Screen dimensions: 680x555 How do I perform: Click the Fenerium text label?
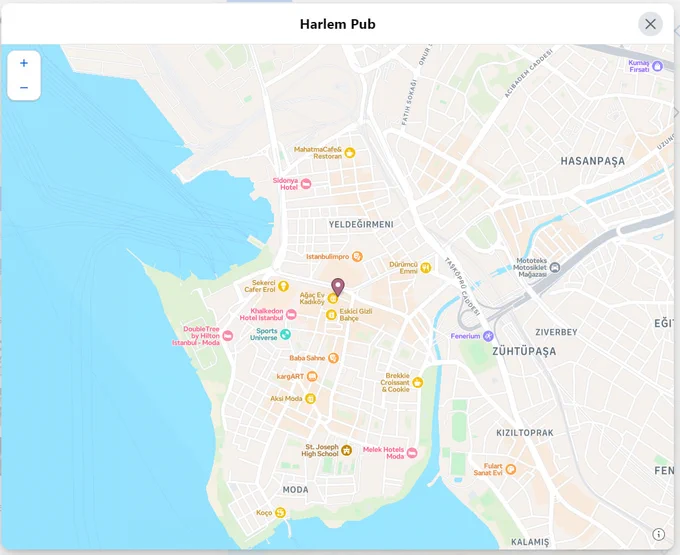click(465, 336)
